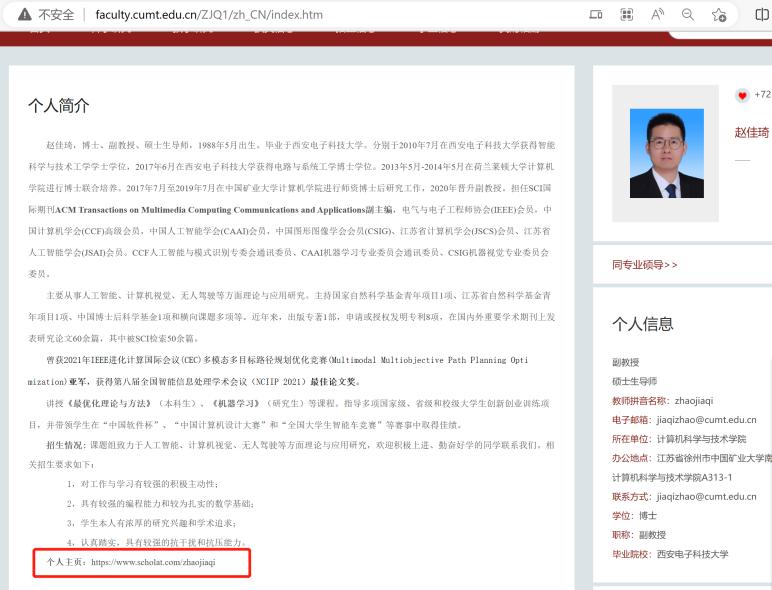Click the name 赵佳琦 beside the photo
The width and height of the screenshot is (772, 590).
pyautogui.click(x=752, y=132)
